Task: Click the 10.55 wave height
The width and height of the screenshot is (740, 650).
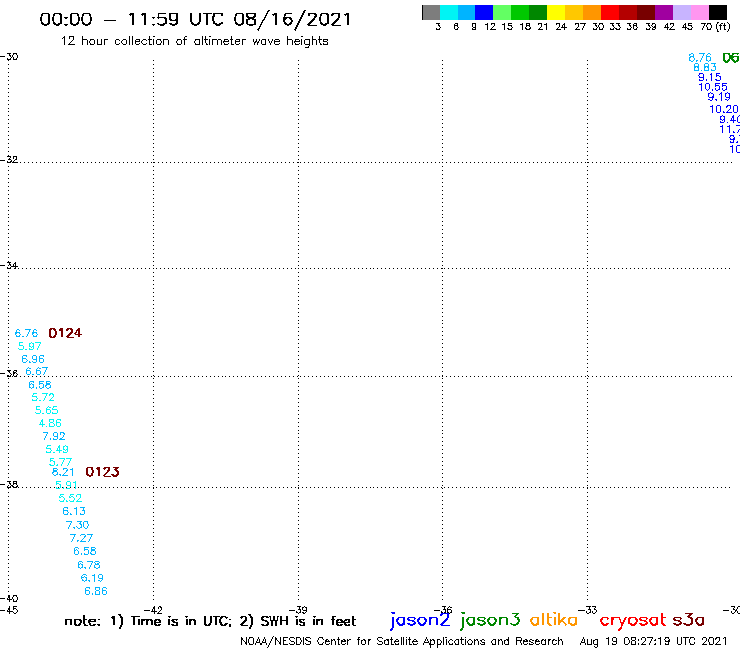Action: [713, 87]
